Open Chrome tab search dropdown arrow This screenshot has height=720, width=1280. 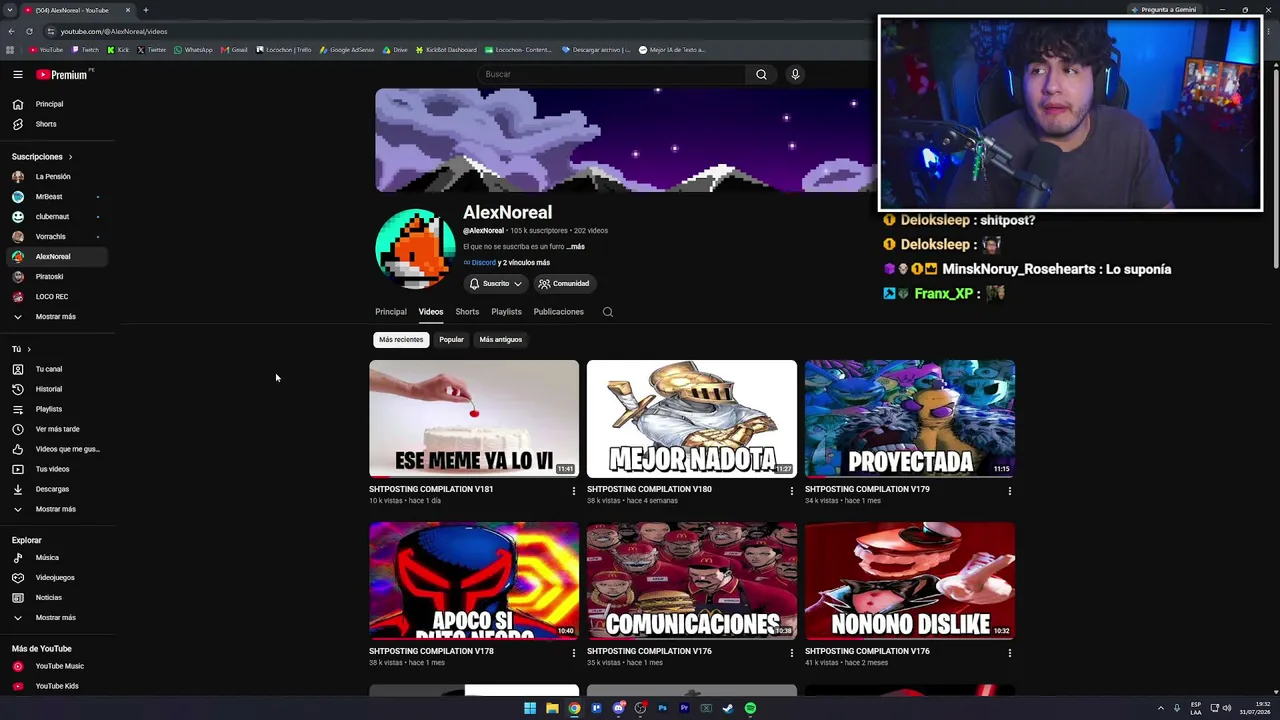(x=9, y=10)
